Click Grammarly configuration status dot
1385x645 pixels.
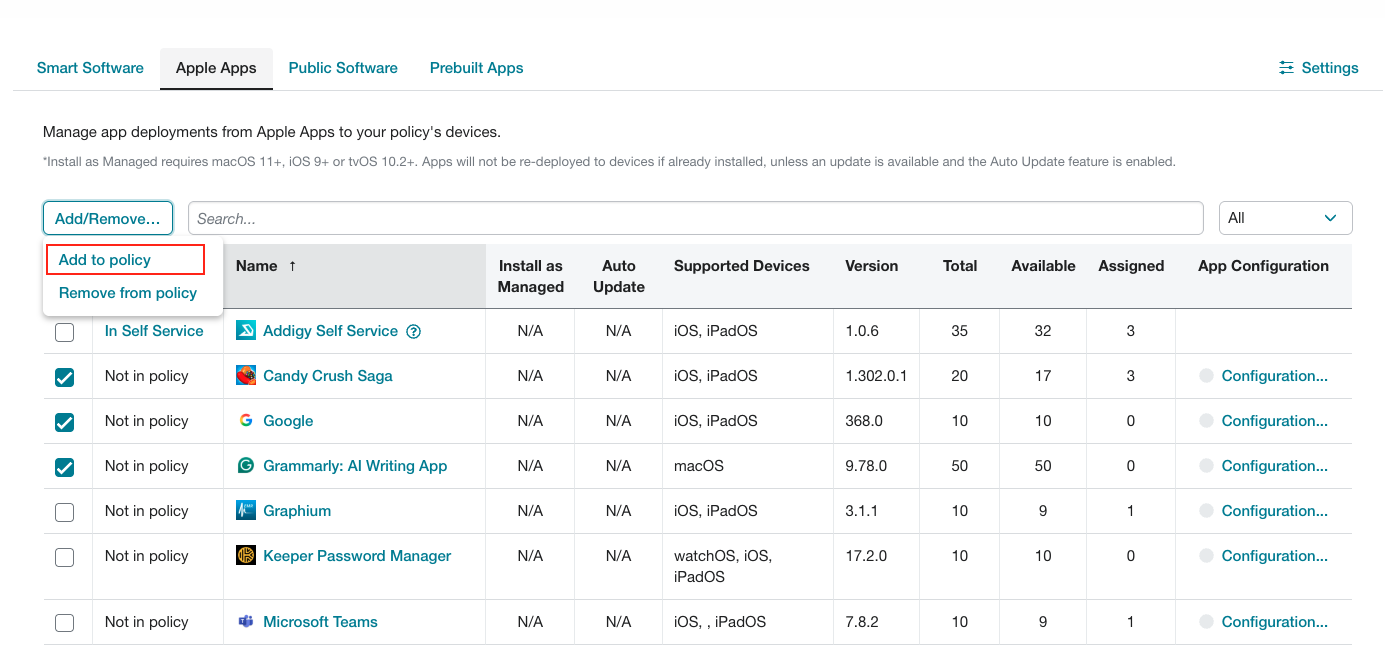pyautogui.click(x=1206, y=466)
